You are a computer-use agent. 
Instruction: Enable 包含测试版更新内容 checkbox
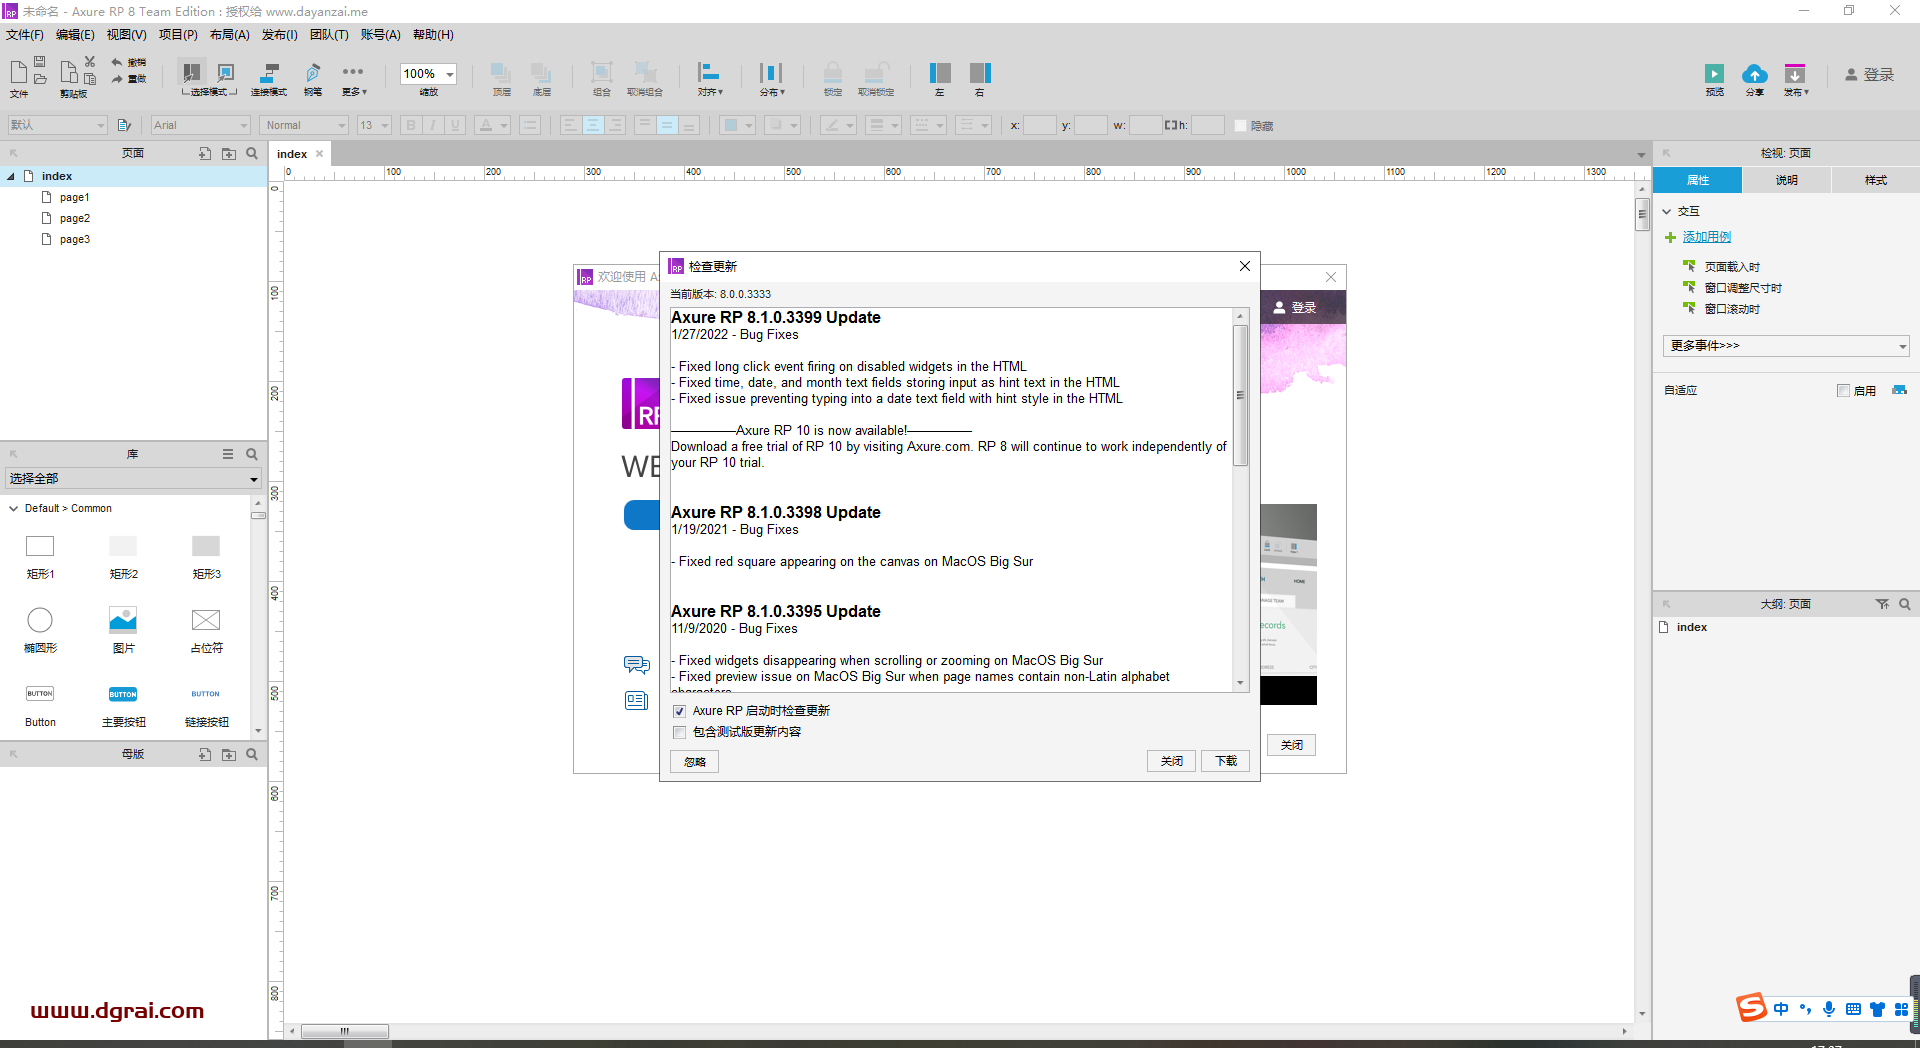coord(679,732)
